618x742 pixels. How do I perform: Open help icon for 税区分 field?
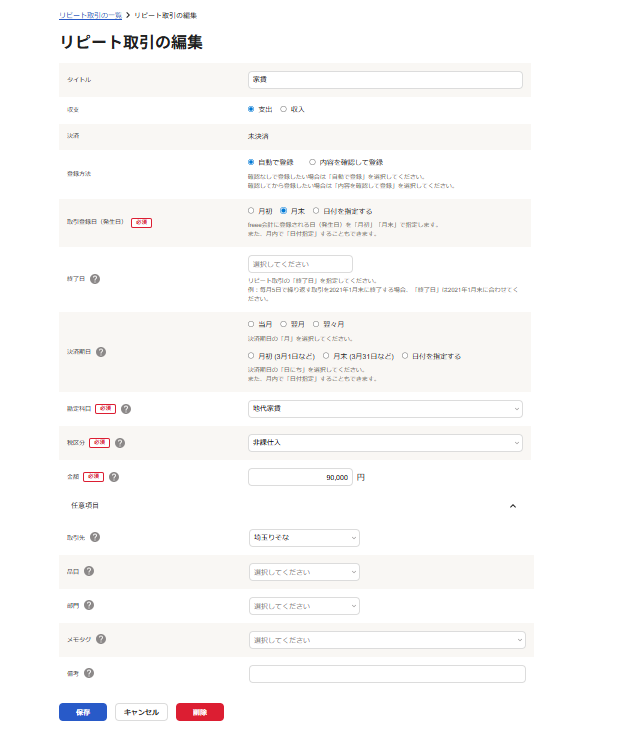[120, 443]
